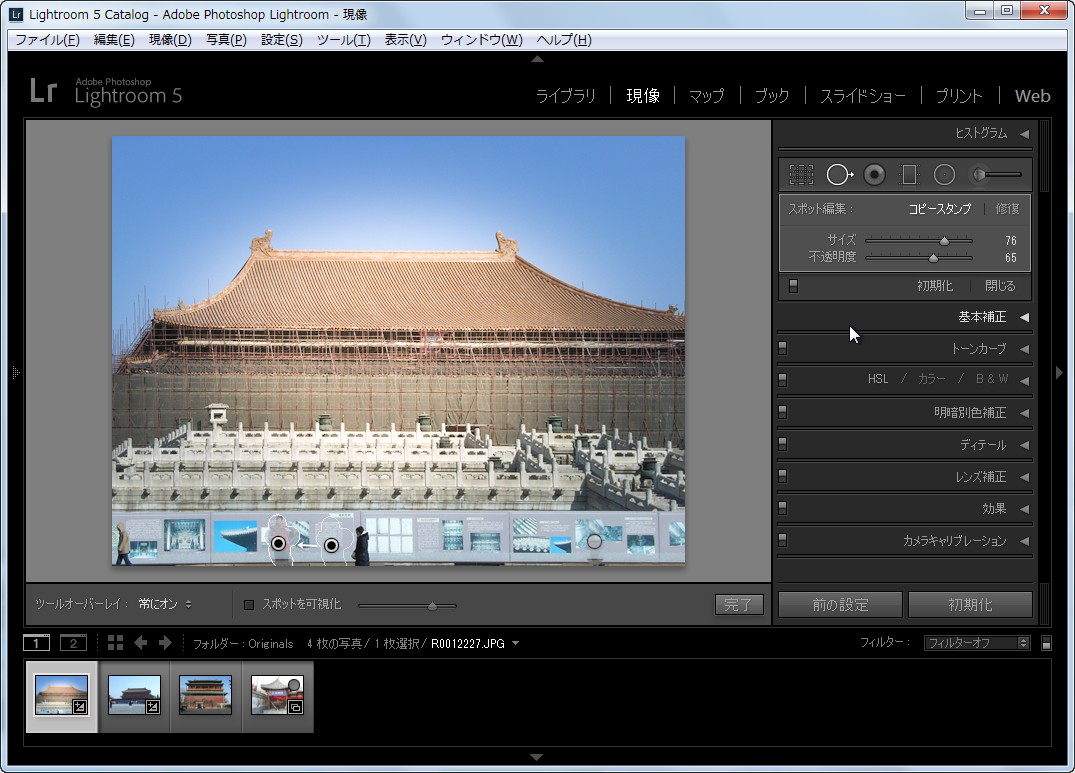Viewport: 1075px width, 773px height.
Task: Expand the ヒストグラム panel
Action: click(1024, 134)
